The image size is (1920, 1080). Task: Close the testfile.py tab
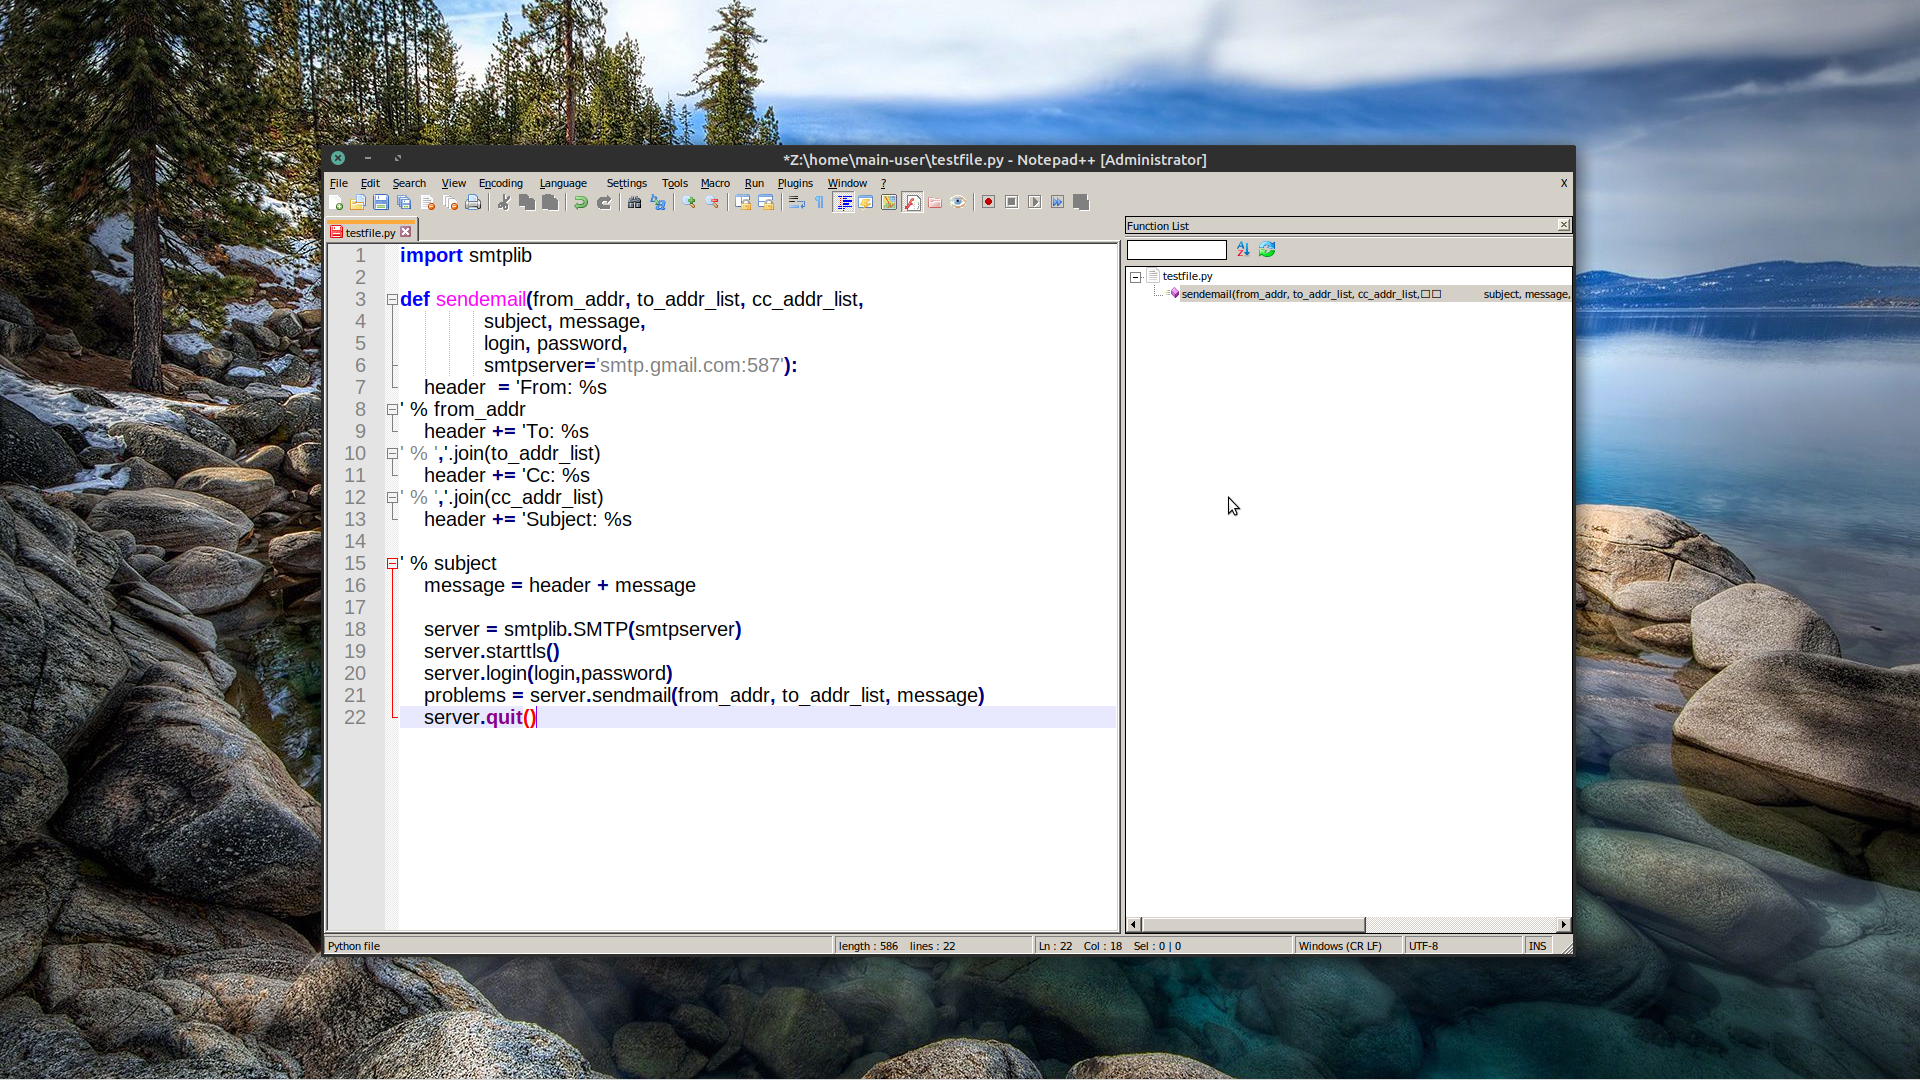[406, 232]
